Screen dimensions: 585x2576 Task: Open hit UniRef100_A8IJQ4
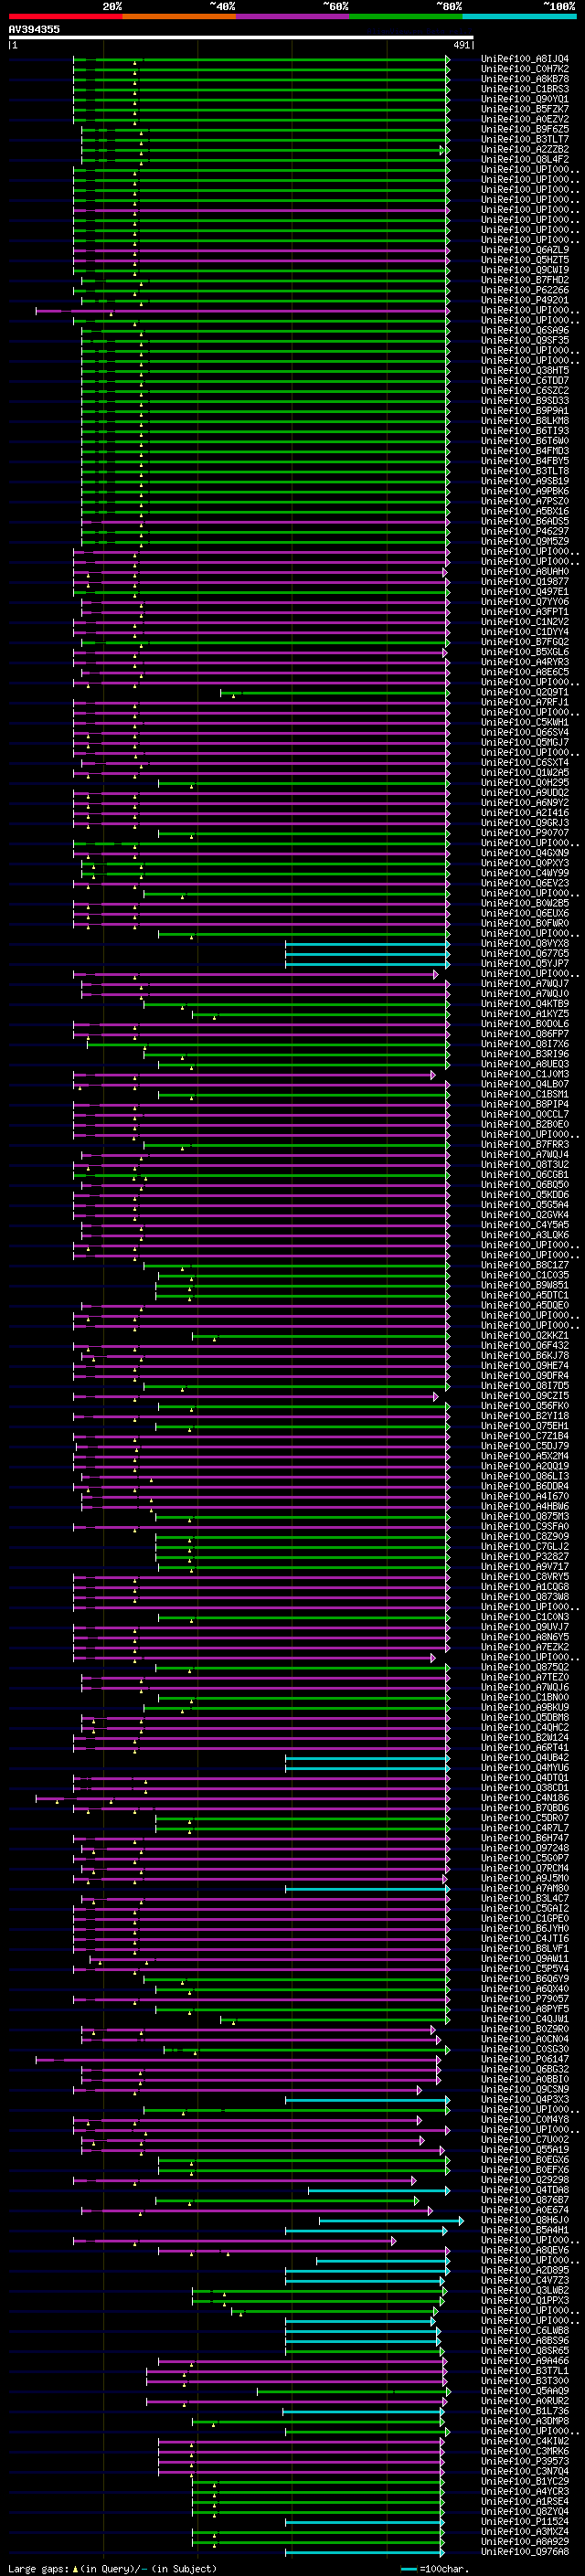[525, 59]
